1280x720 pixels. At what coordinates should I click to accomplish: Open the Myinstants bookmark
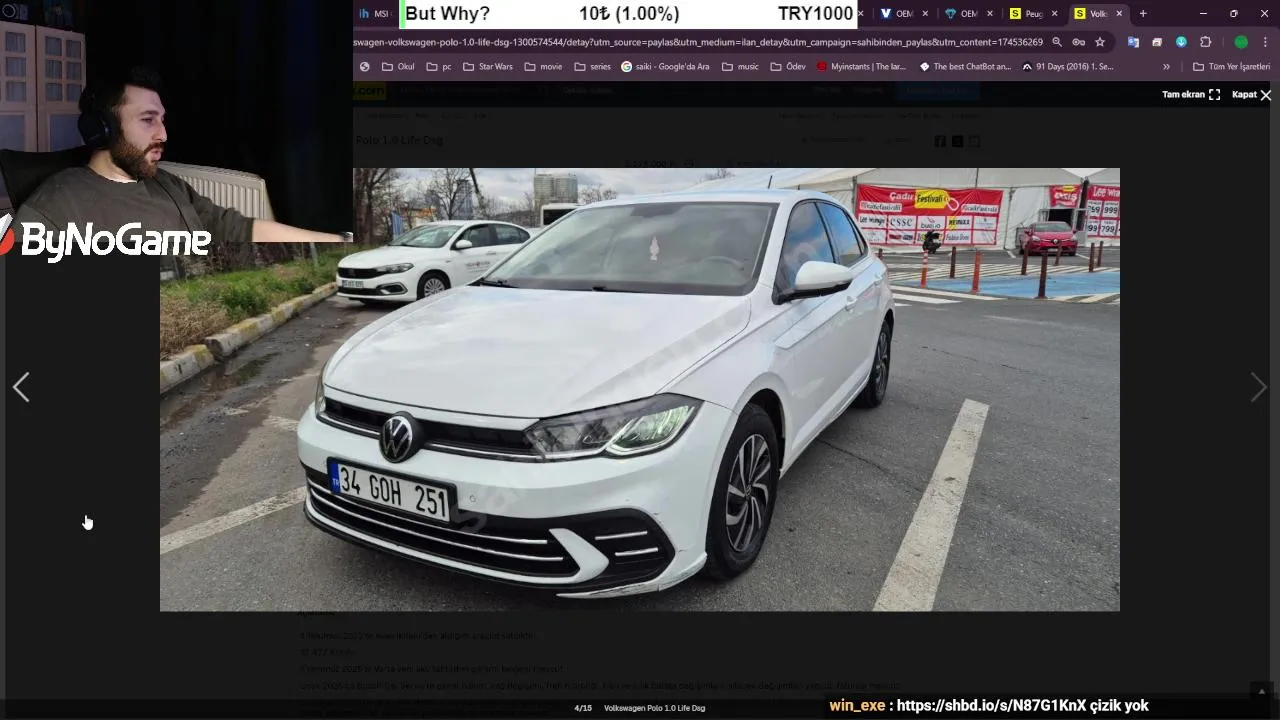tap(861, 67)
